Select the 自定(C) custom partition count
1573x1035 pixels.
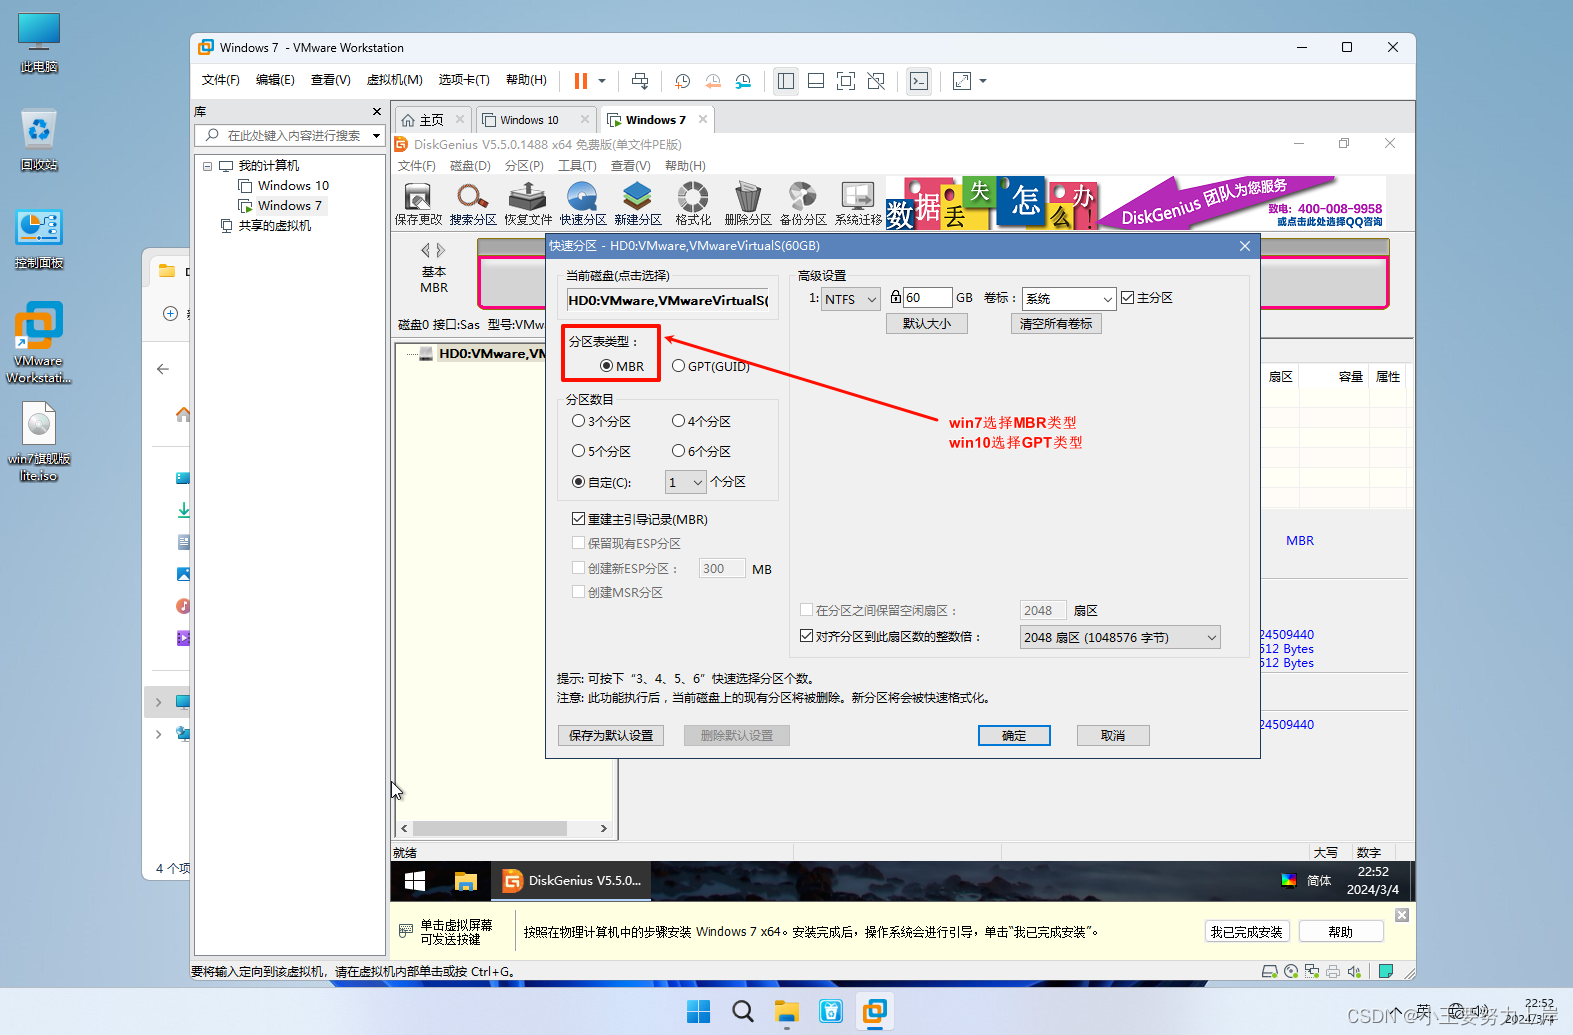tap(601, 482)
